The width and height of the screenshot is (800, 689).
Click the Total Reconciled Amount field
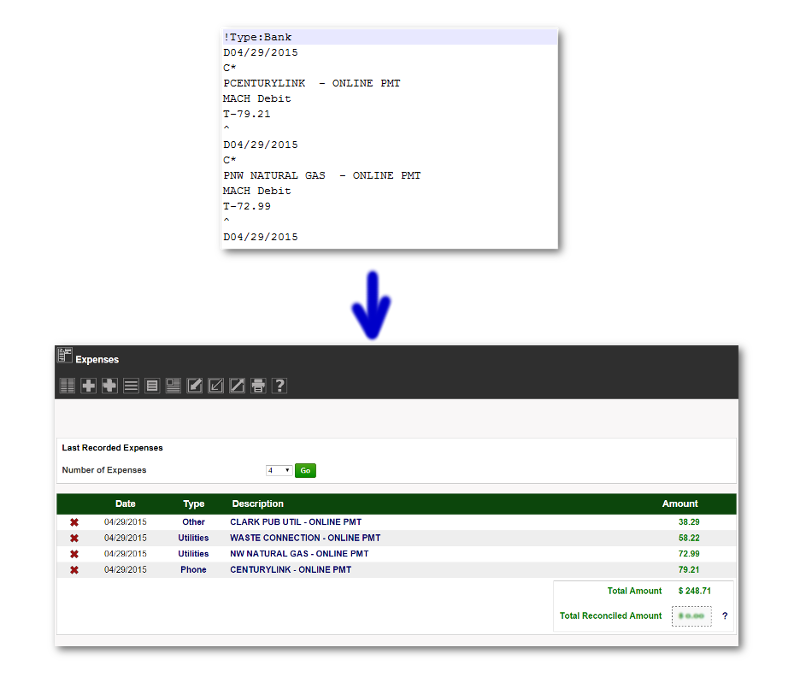[691, 616]
